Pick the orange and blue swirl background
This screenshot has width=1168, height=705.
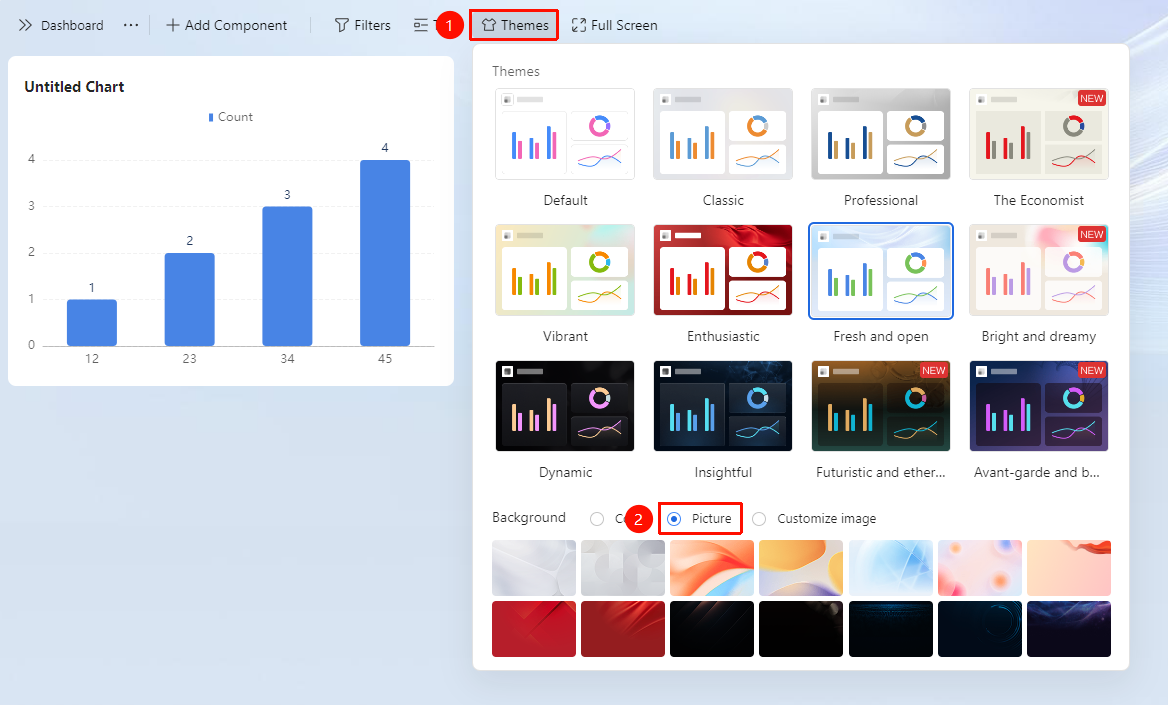pyautogui.click(x=711, y=568)
